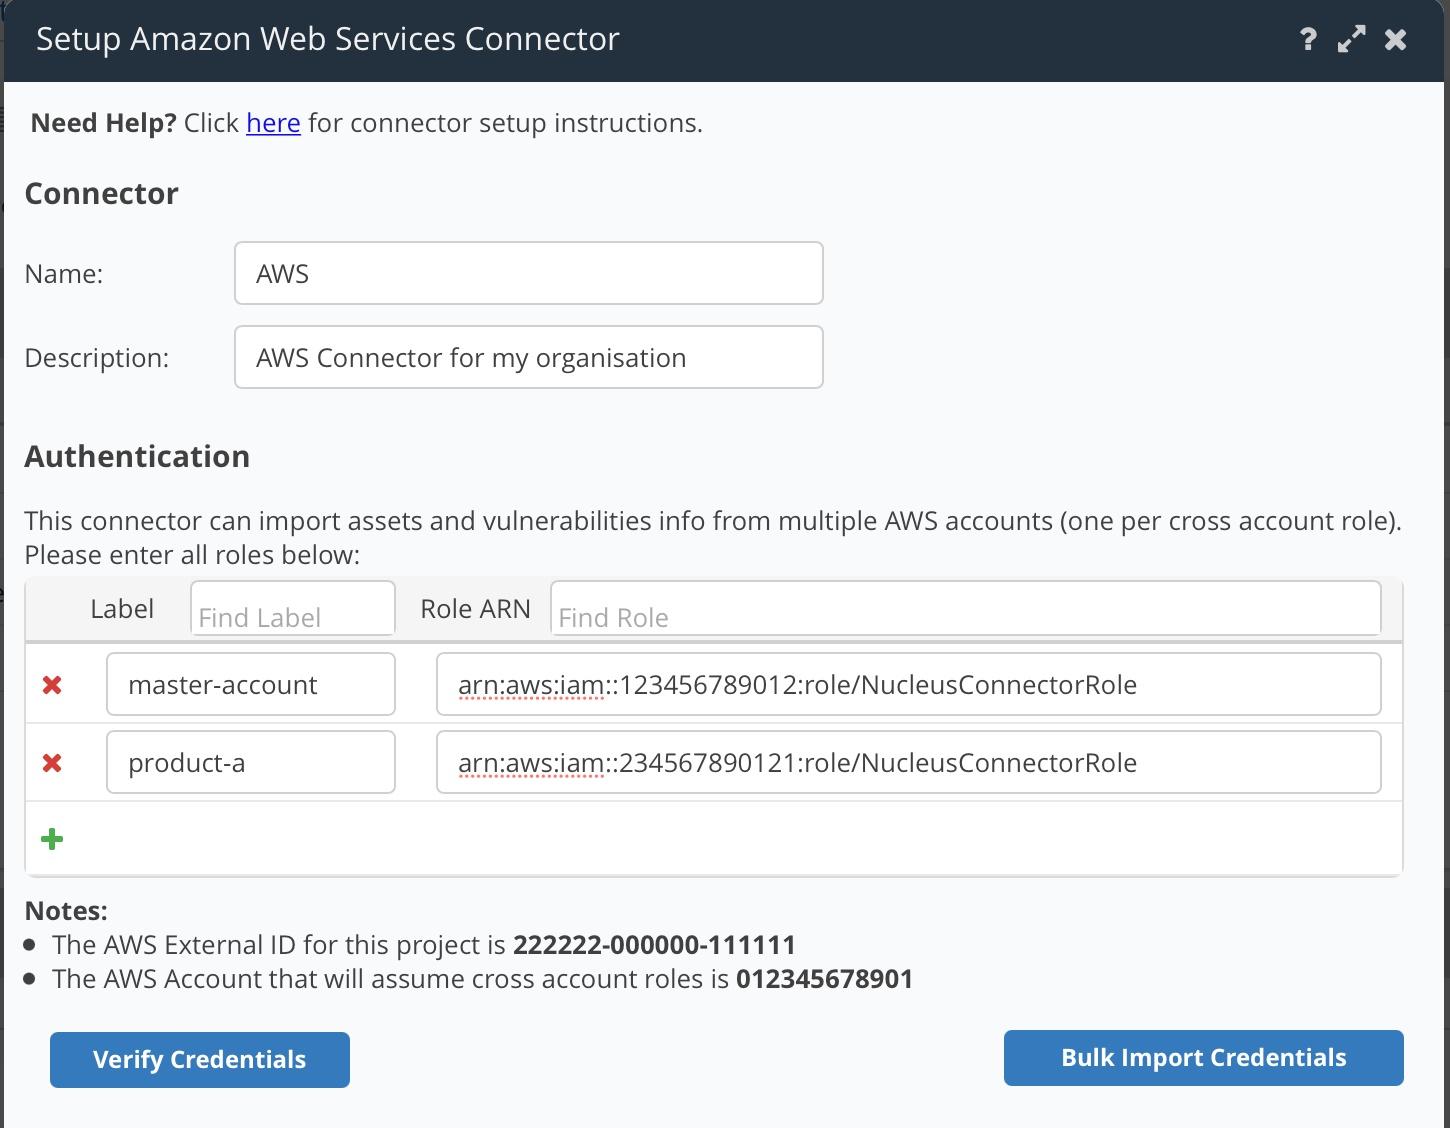
Task: Click the Connector section heading
Action: 102,193
